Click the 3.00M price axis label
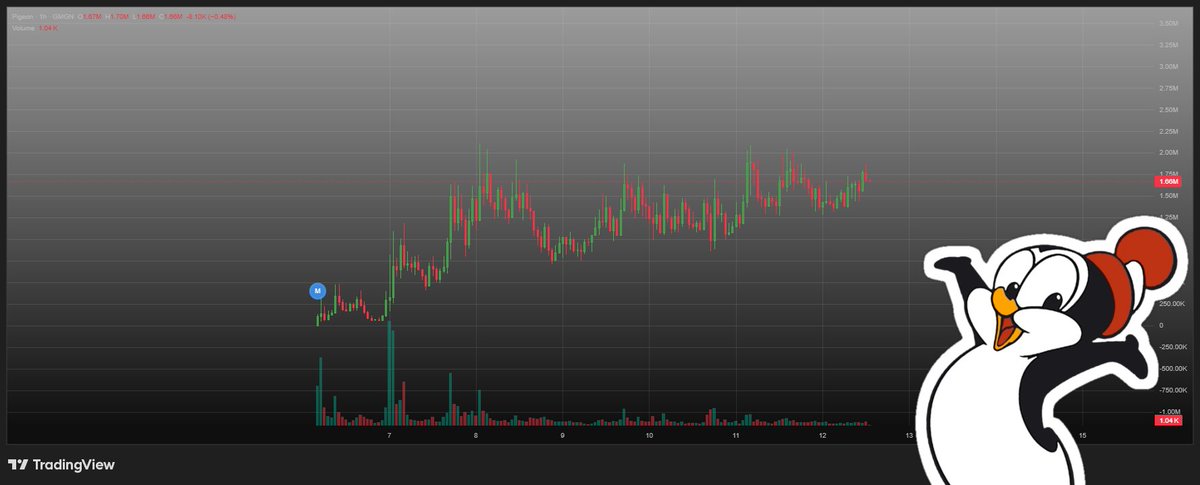 pyautogui.click(x=1167, y=67)
